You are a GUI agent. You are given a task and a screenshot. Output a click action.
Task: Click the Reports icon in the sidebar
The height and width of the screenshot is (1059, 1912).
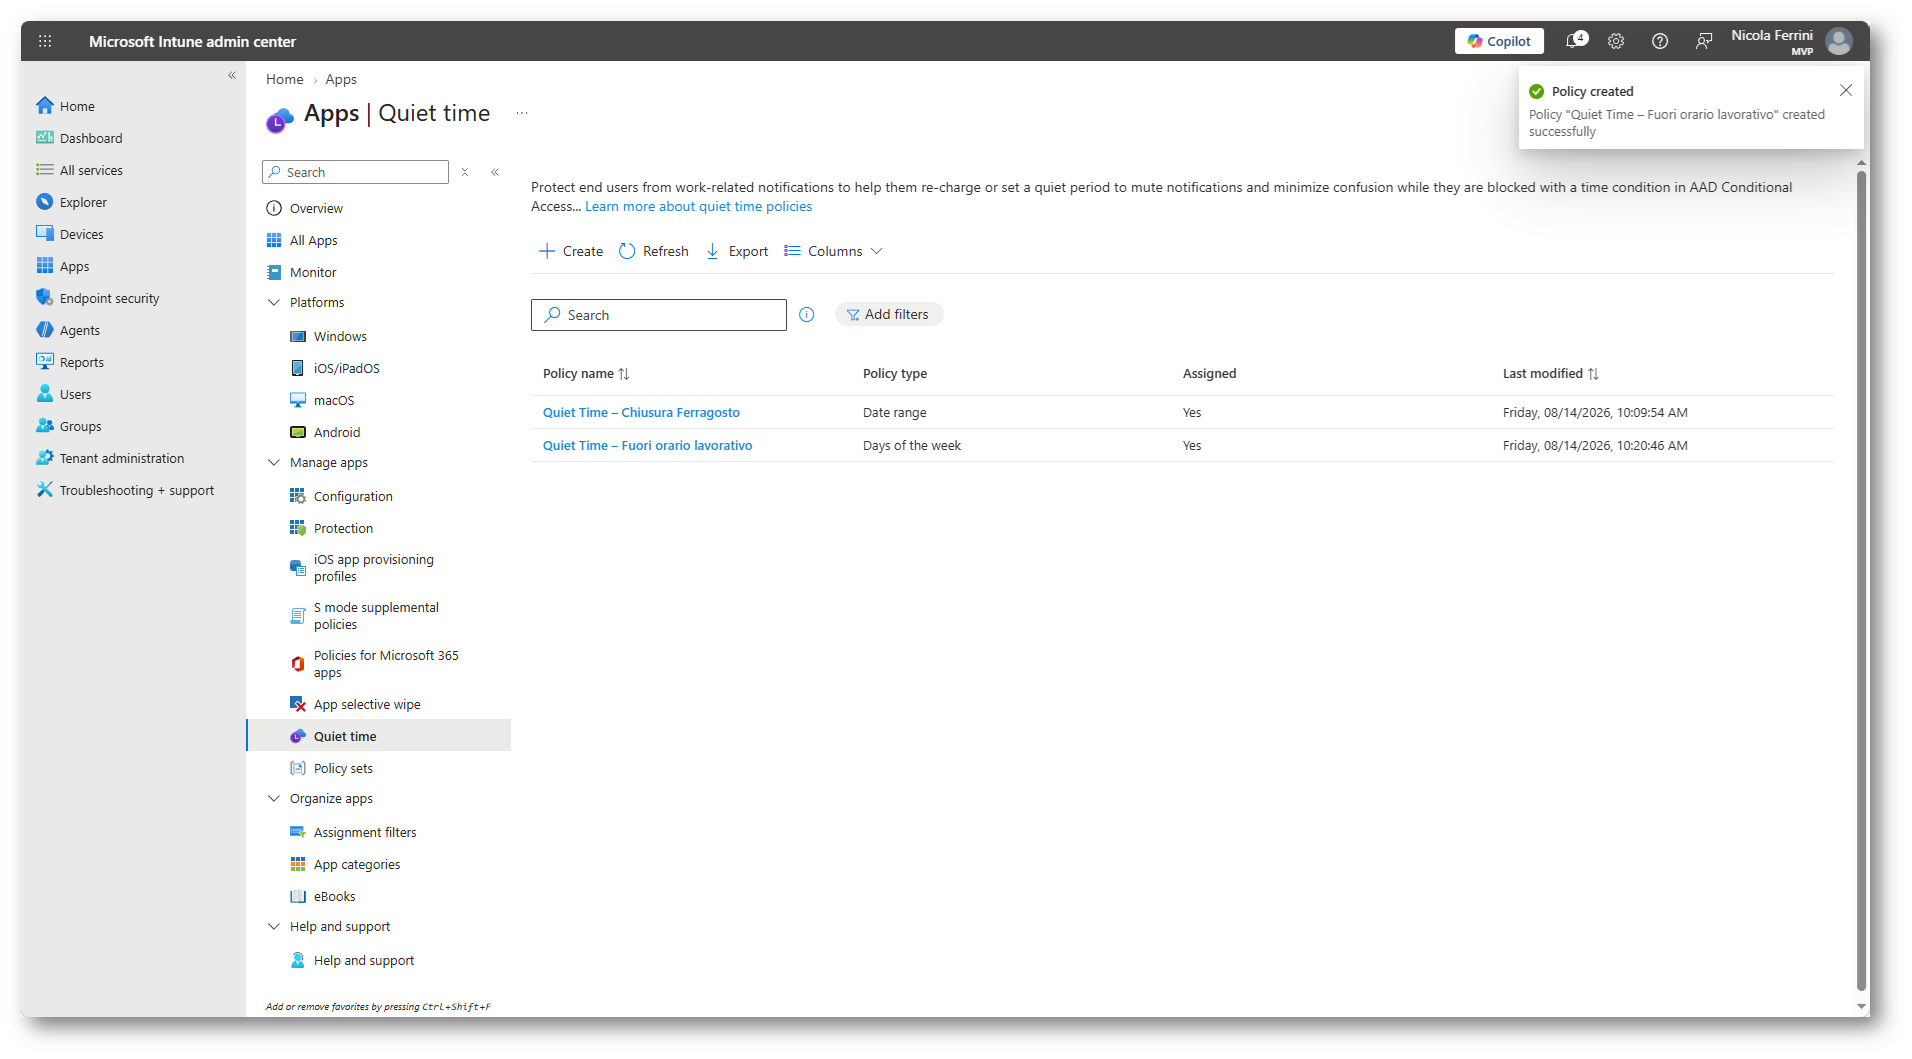pyautogui.click(x=45, y=361)
